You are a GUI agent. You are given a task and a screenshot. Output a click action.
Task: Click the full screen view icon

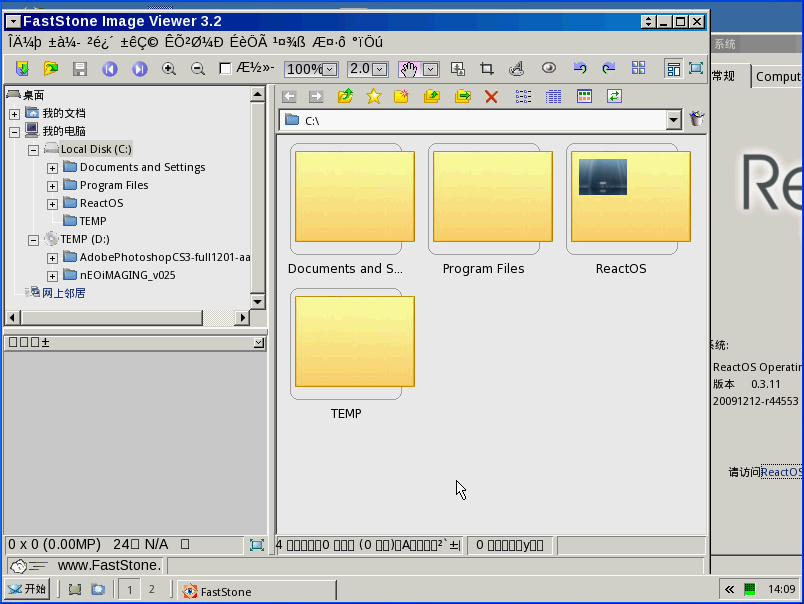(696, 68)
